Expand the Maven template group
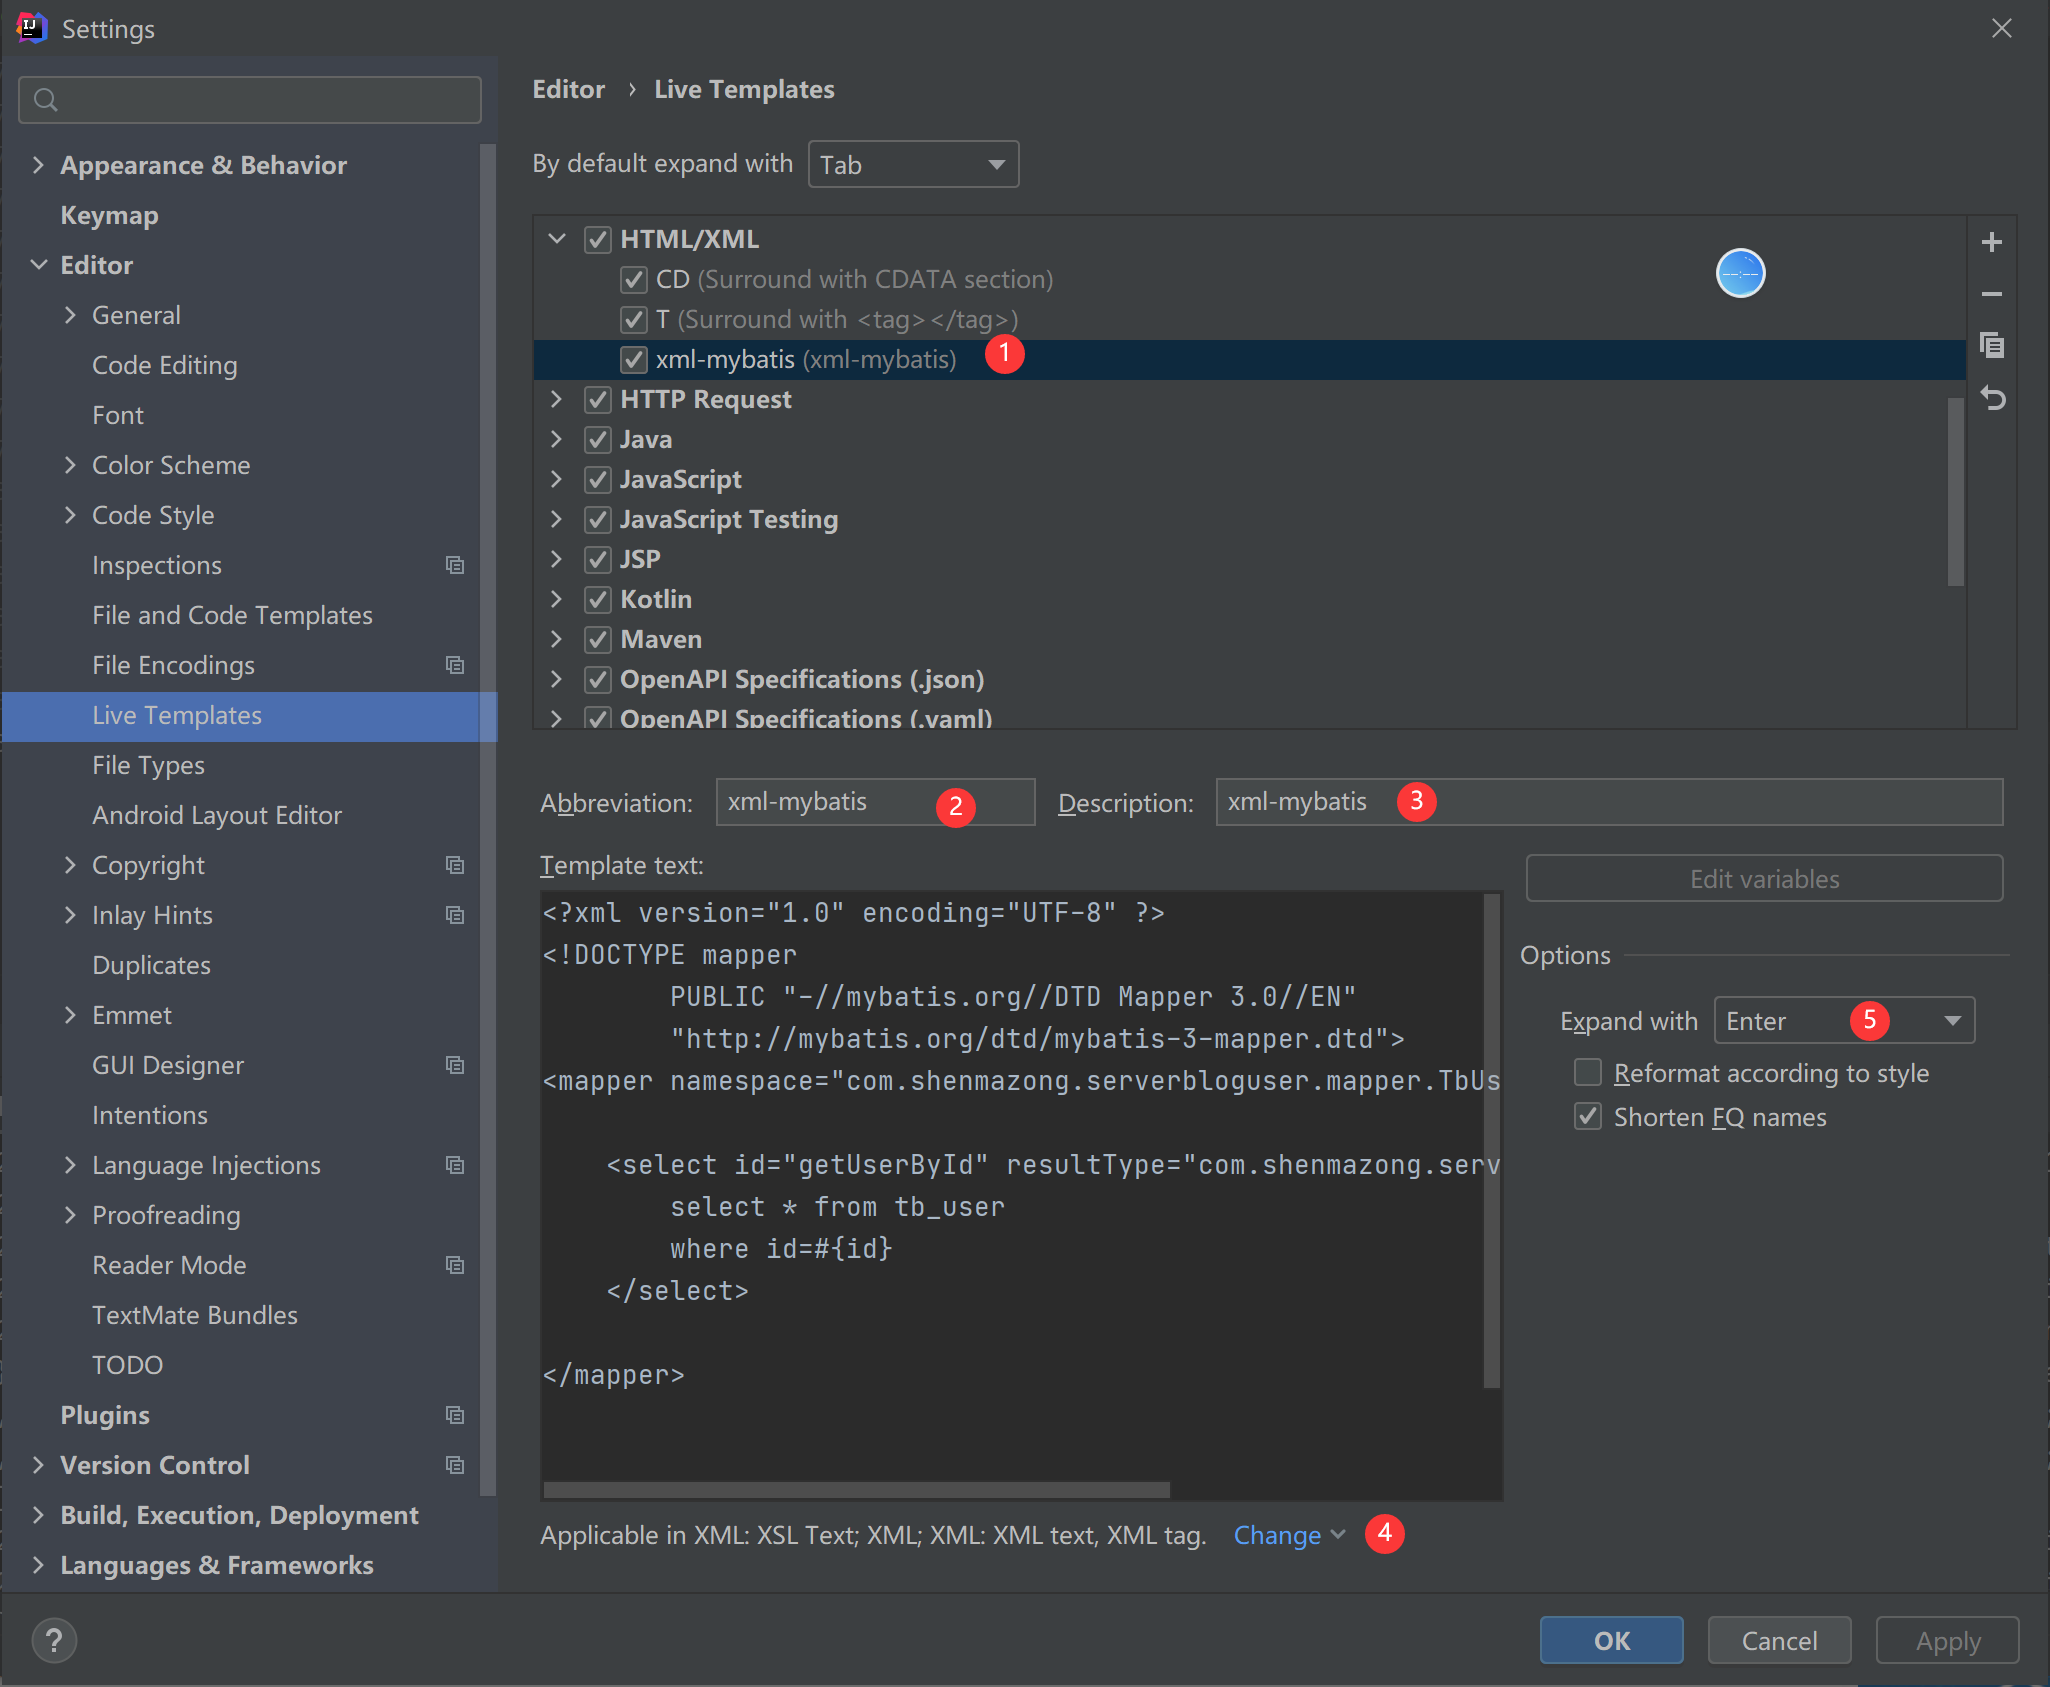 coord(557,639)
